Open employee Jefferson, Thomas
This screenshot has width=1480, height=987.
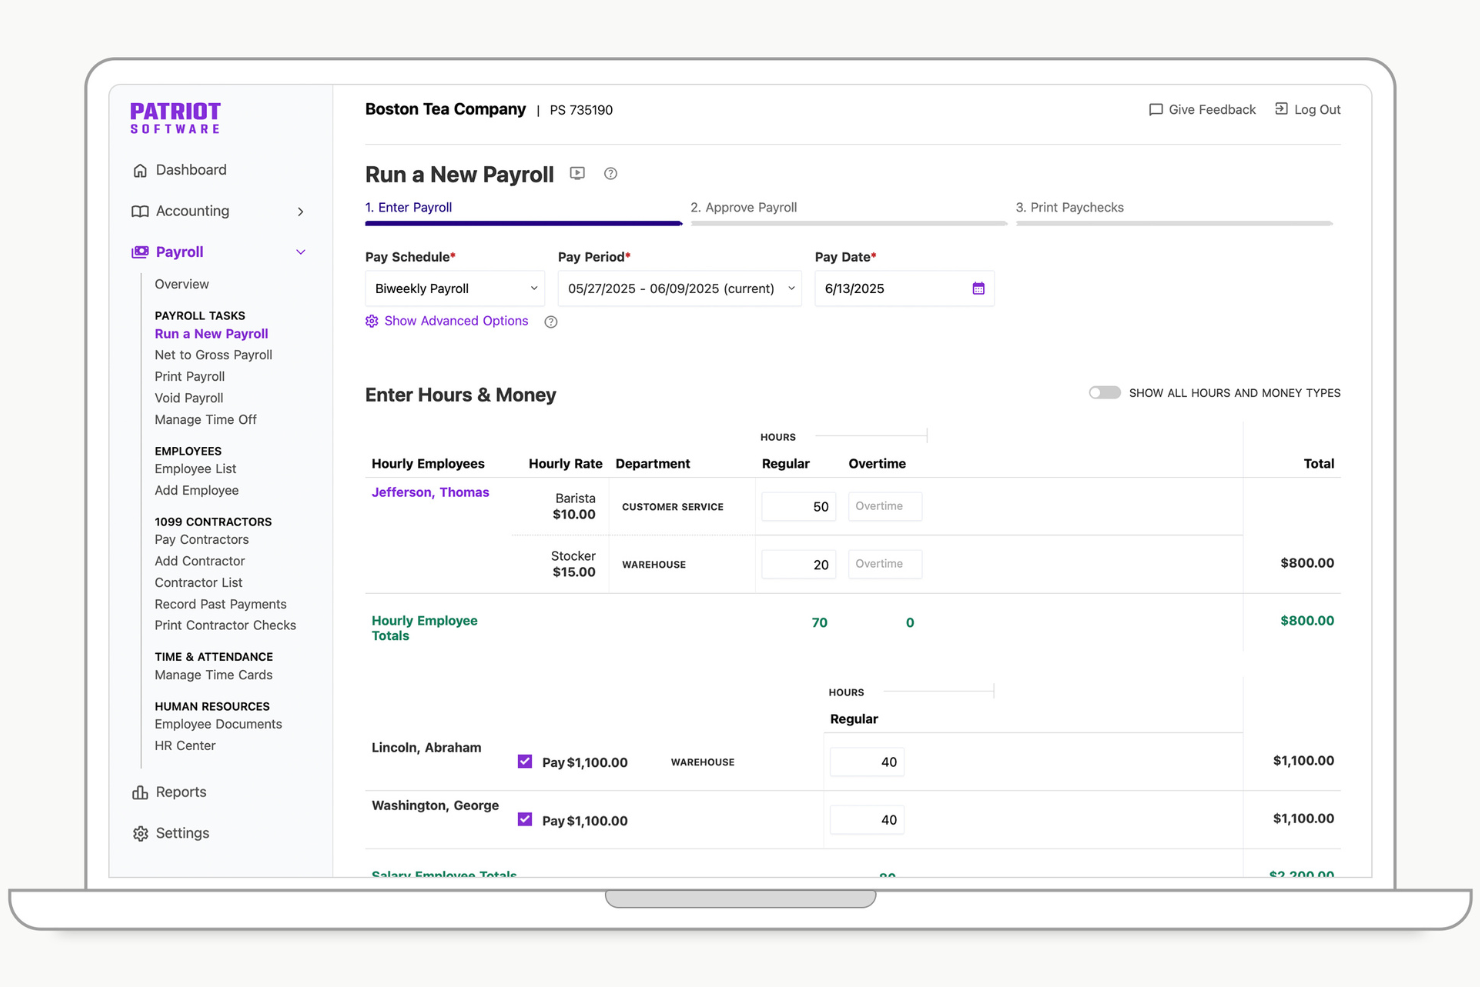click(x=430, y=492)
